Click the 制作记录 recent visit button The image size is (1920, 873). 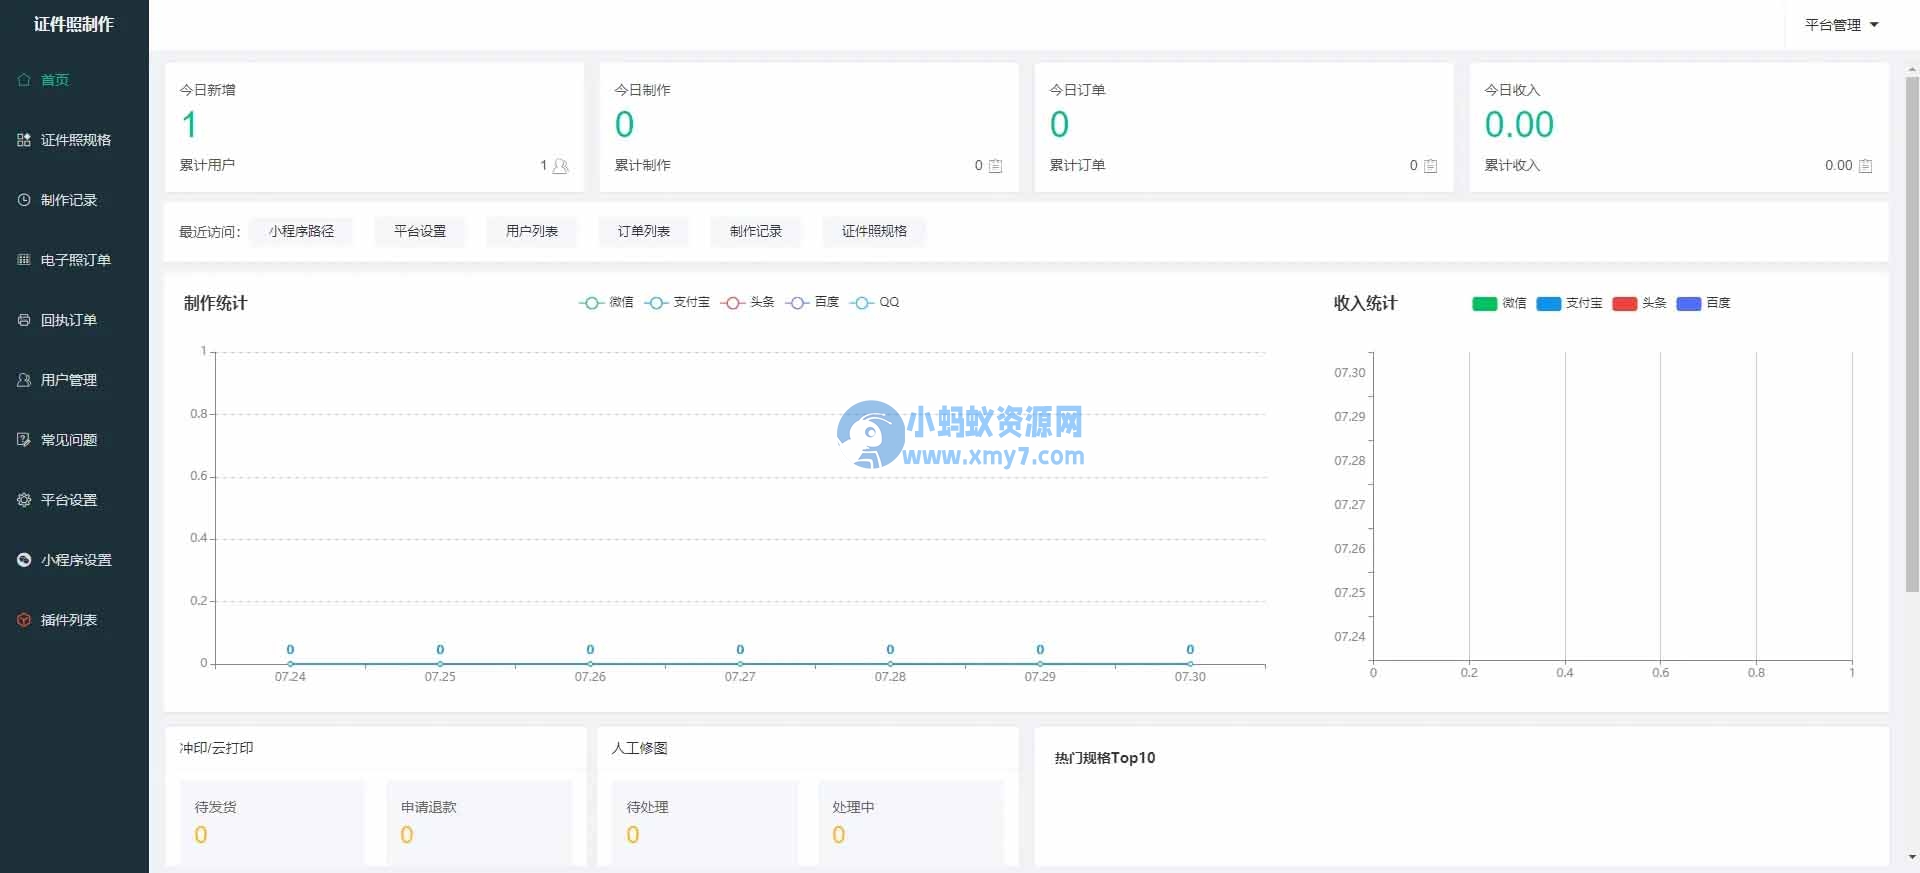point(756,231)
